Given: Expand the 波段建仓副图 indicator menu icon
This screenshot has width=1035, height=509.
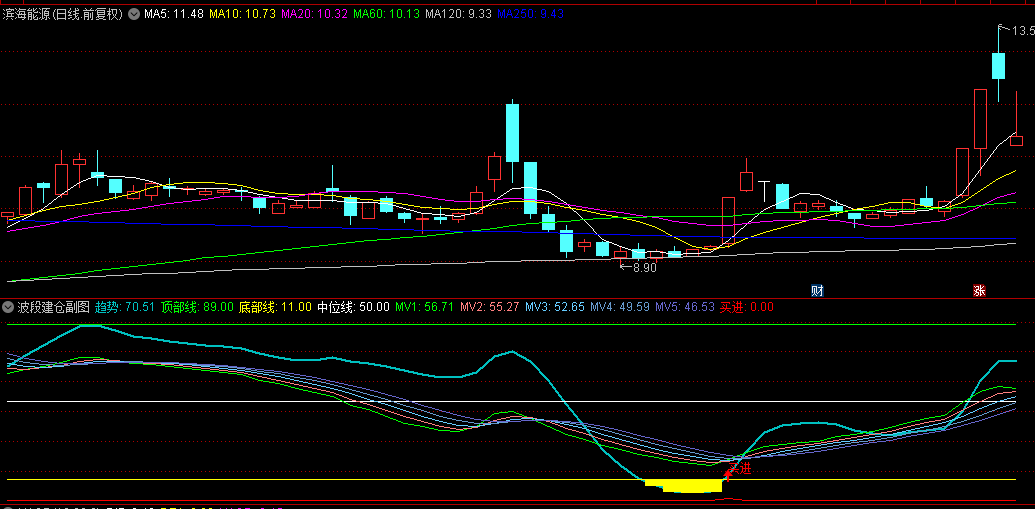Looking at the screenshot, I should (x=9, y=307).
